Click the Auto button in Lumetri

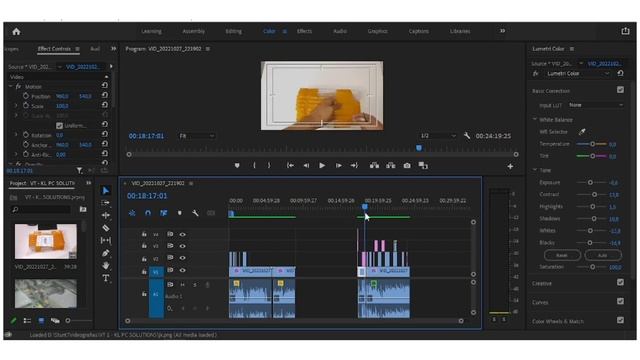click(603, 255)
